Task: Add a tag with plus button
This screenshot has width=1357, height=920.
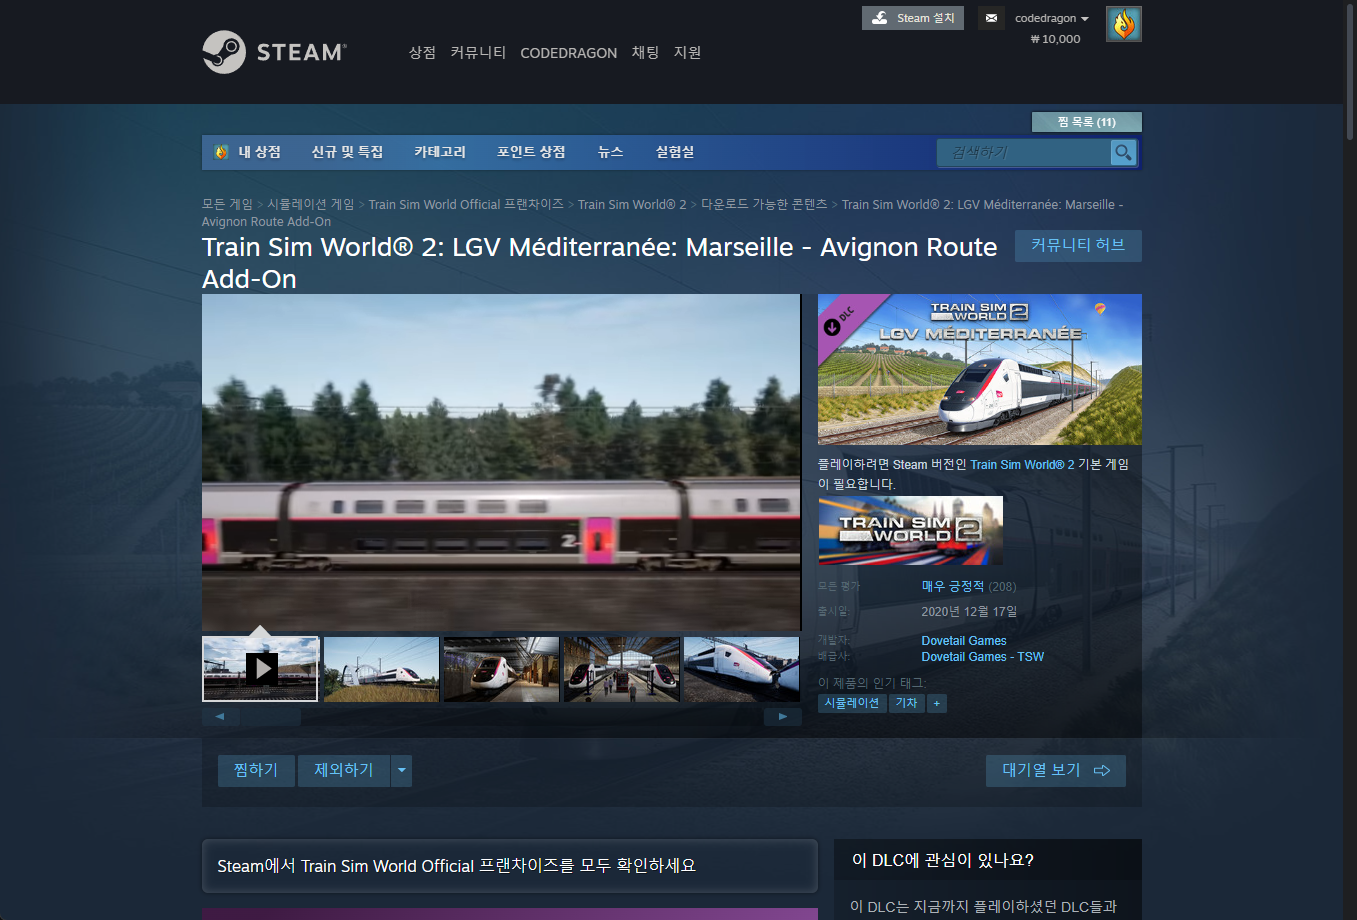Action: point(937,703)
